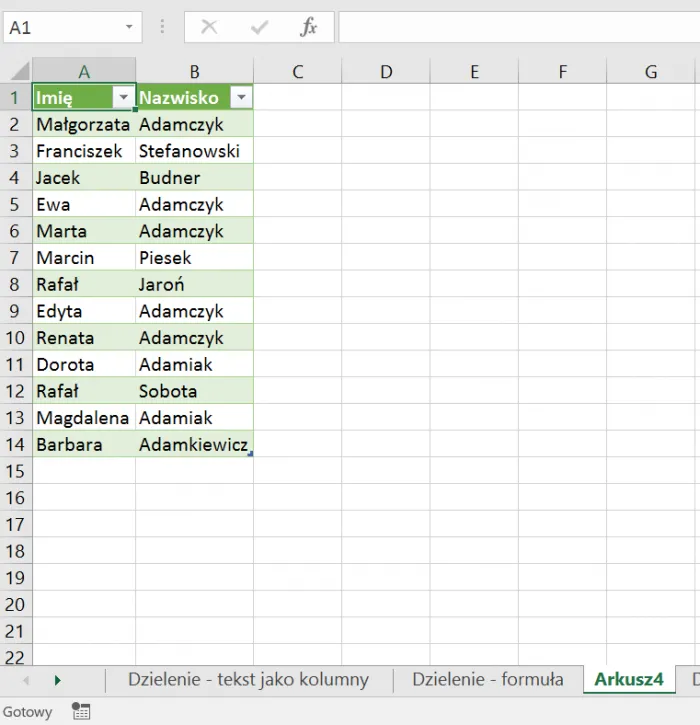The height and width of the screenshot is (725, 700).
Task: Switch to sheet Dzielenie - tekst jako kolumny
Action: coord(248,680)
